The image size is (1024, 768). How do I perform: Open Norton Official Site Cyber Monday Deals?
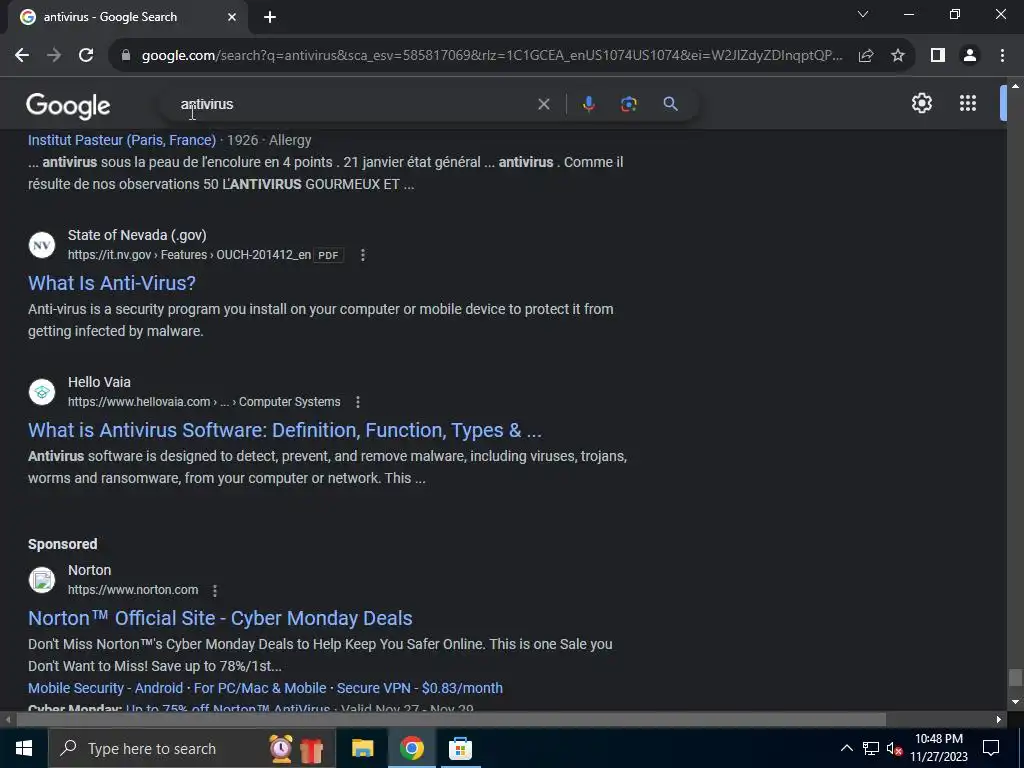coord(220,618)
